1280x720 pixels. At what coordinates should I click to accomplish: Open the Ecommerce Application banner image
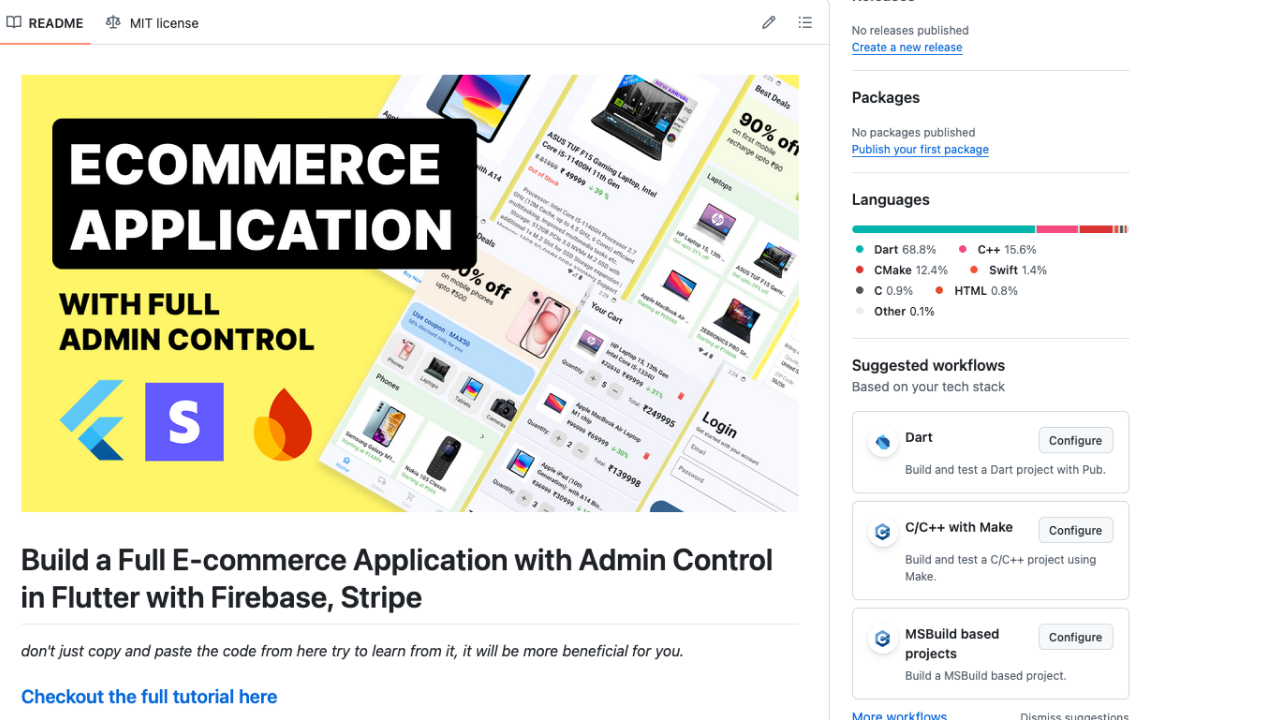click(x=410, y=293)
